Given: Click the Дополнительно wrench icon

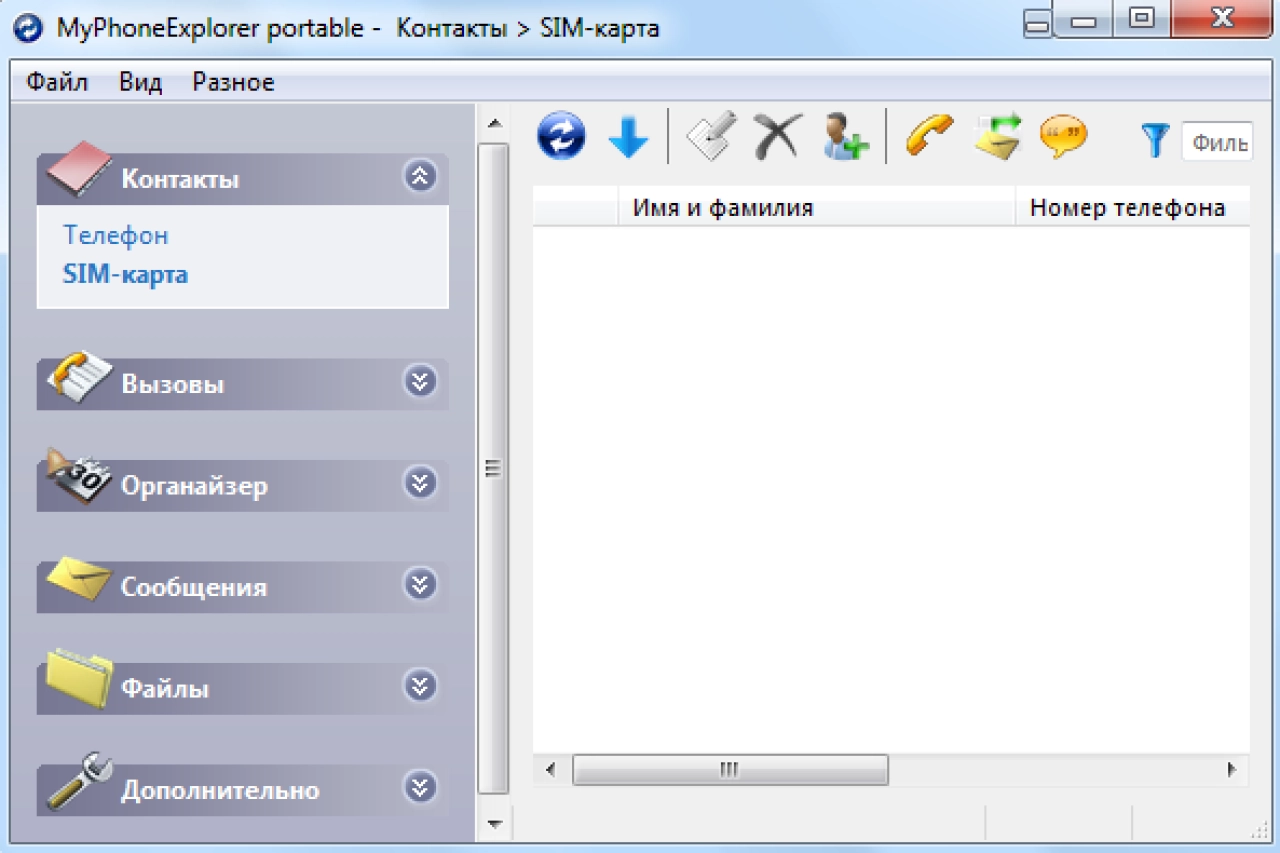Looking at the screenshot, I should 78,782.
